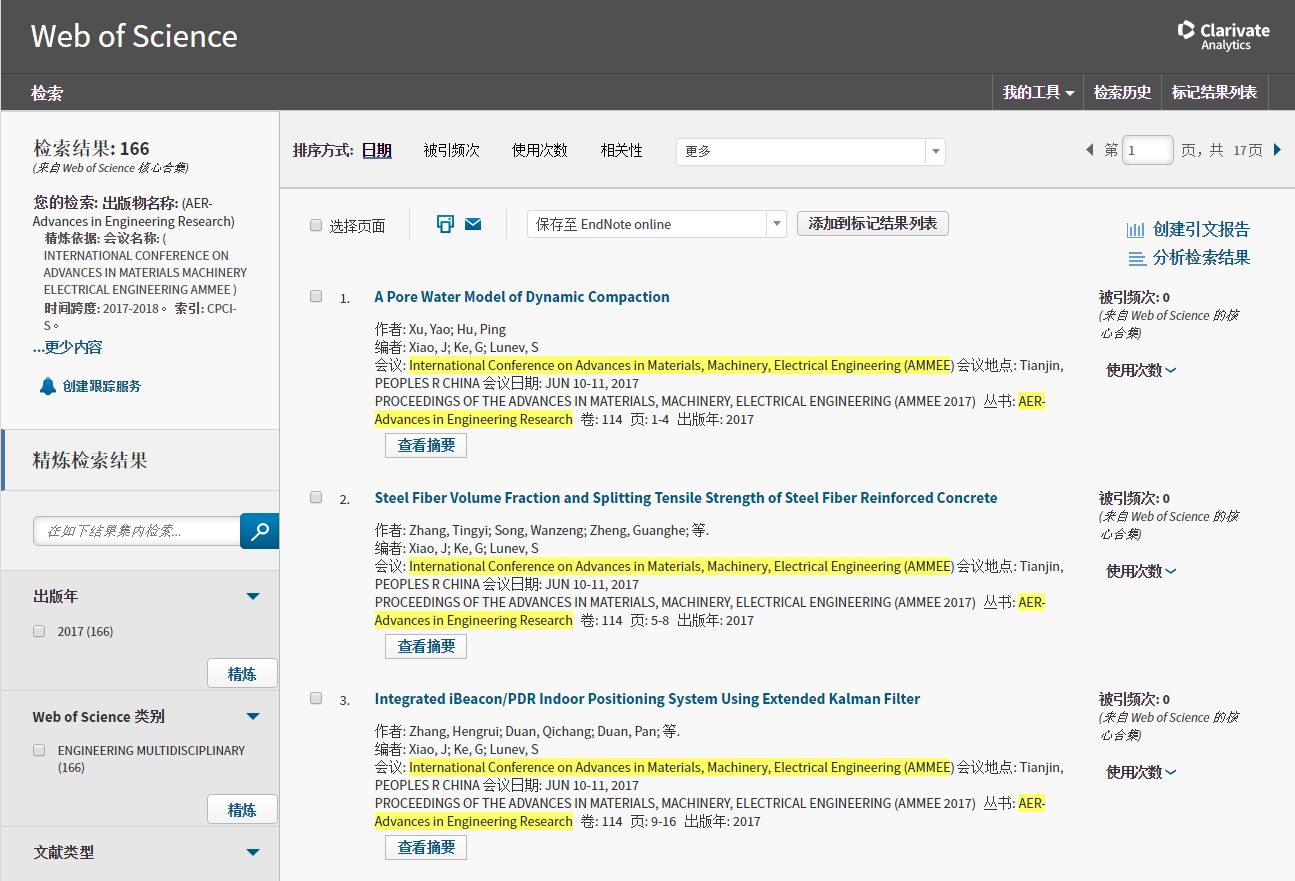Go to next page with right arrow

[x=1277, y=150]
